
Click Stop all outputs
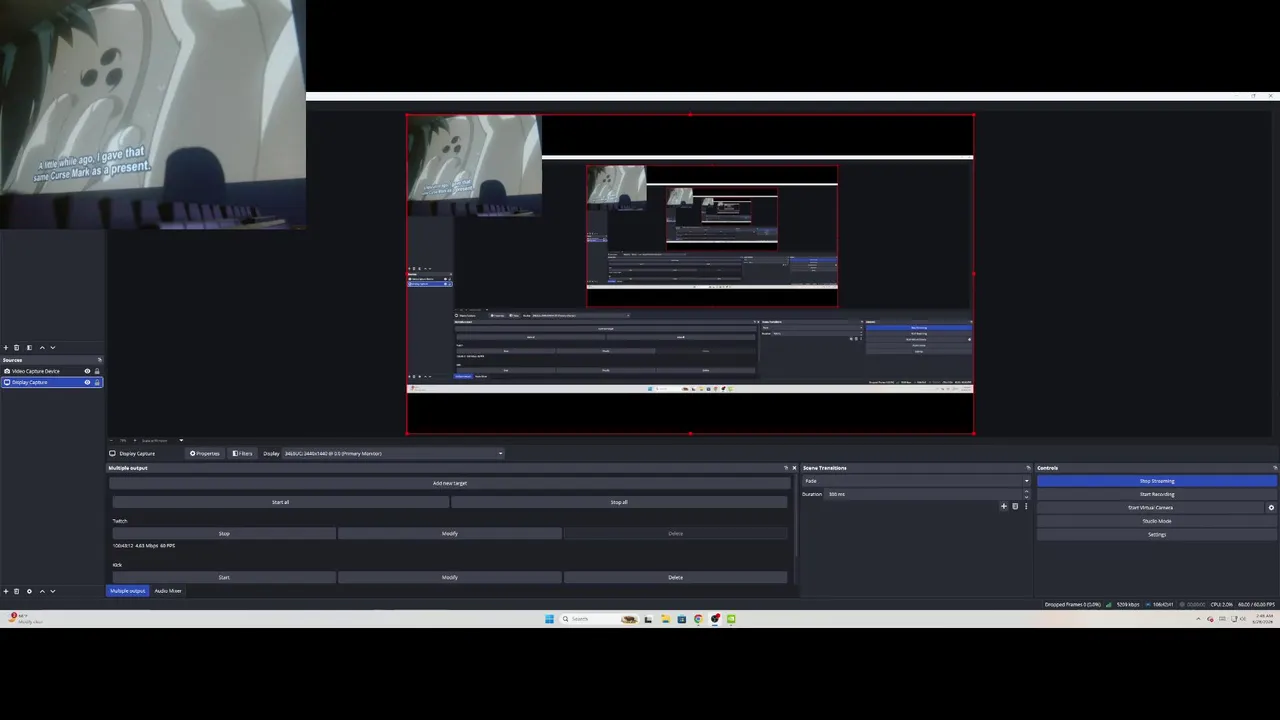(619, 502)
